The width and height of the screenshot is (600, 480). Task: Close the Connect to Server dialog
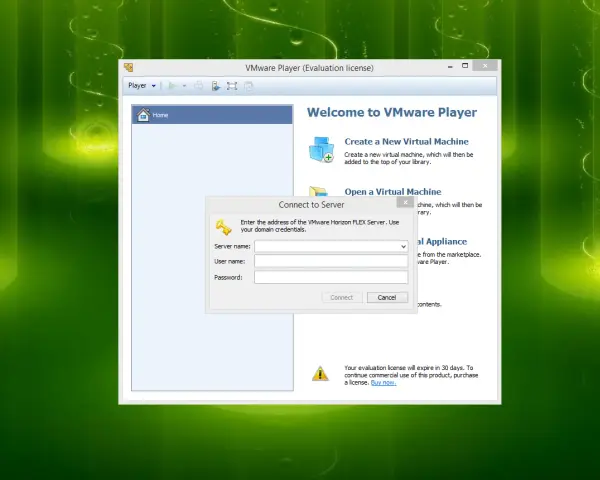coord(405,202)
